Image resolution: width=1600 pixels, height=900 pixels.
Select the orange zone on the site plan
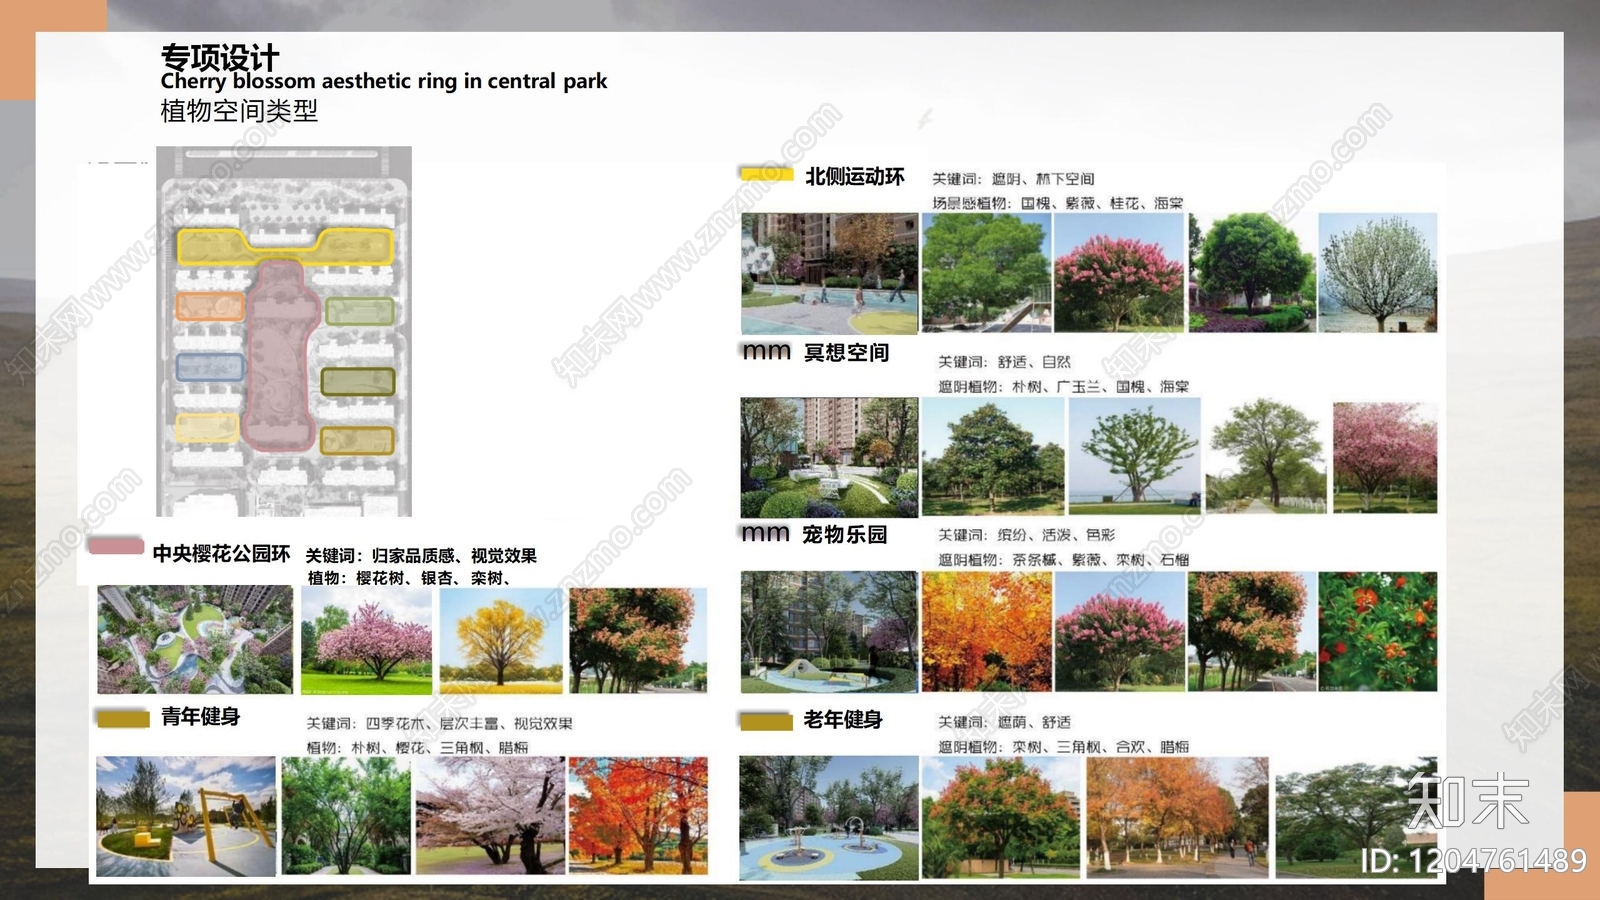210,306
